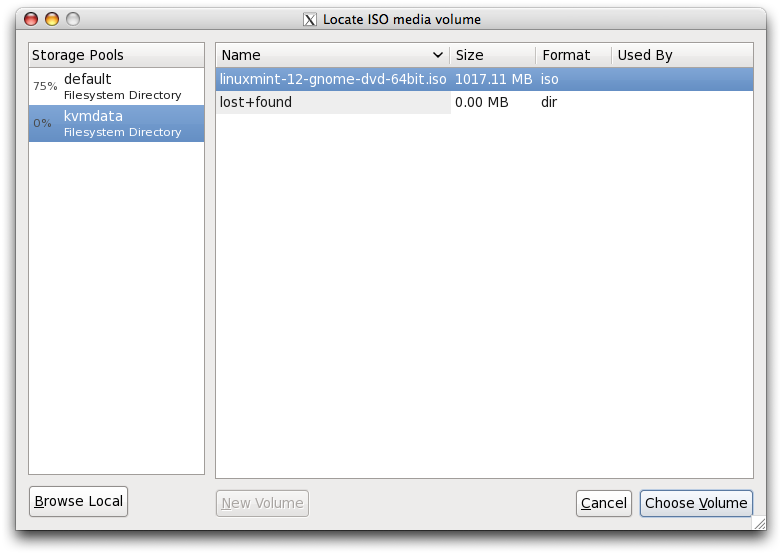782x554 pixels.
Task: Select the lost+found row
Action: pyautogui.click(x=484, y=102)
